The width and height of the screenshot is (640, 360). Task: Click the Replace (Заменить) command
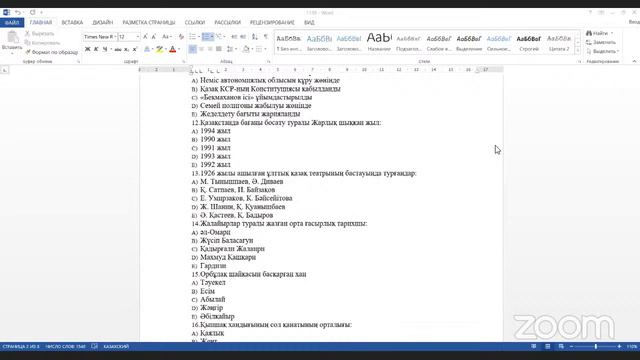(x=601, y=42)
